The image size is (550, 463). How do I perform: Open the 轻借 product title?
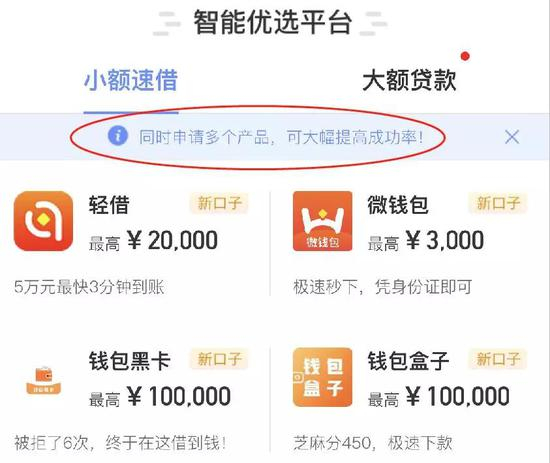109,205
